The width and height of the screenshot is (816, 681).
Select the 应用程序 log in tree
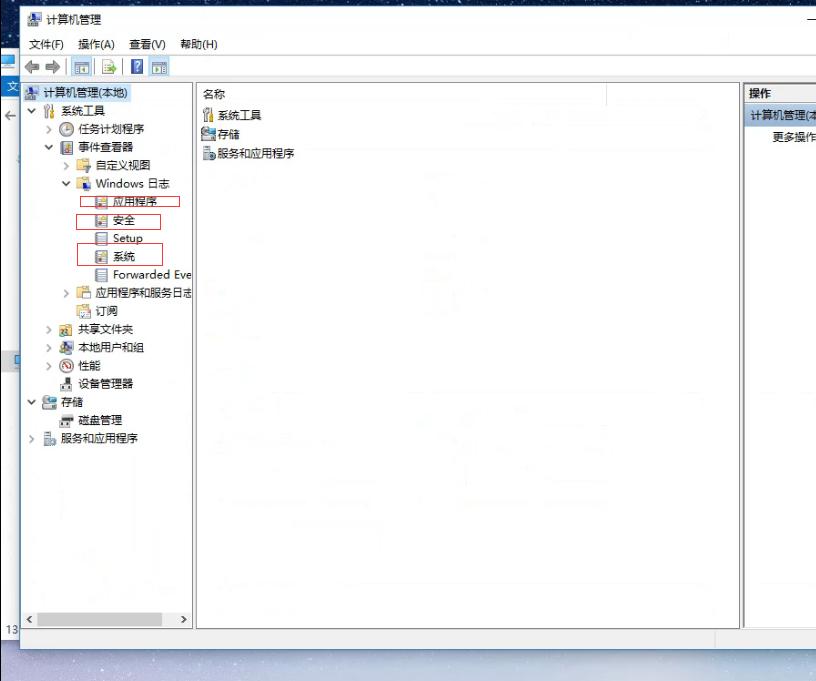(x=135, y=202)
